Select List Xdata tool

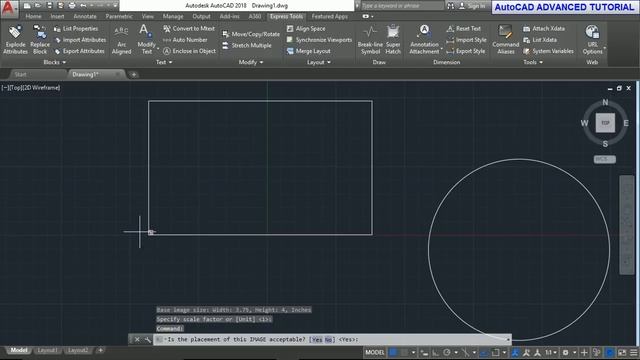540,40
